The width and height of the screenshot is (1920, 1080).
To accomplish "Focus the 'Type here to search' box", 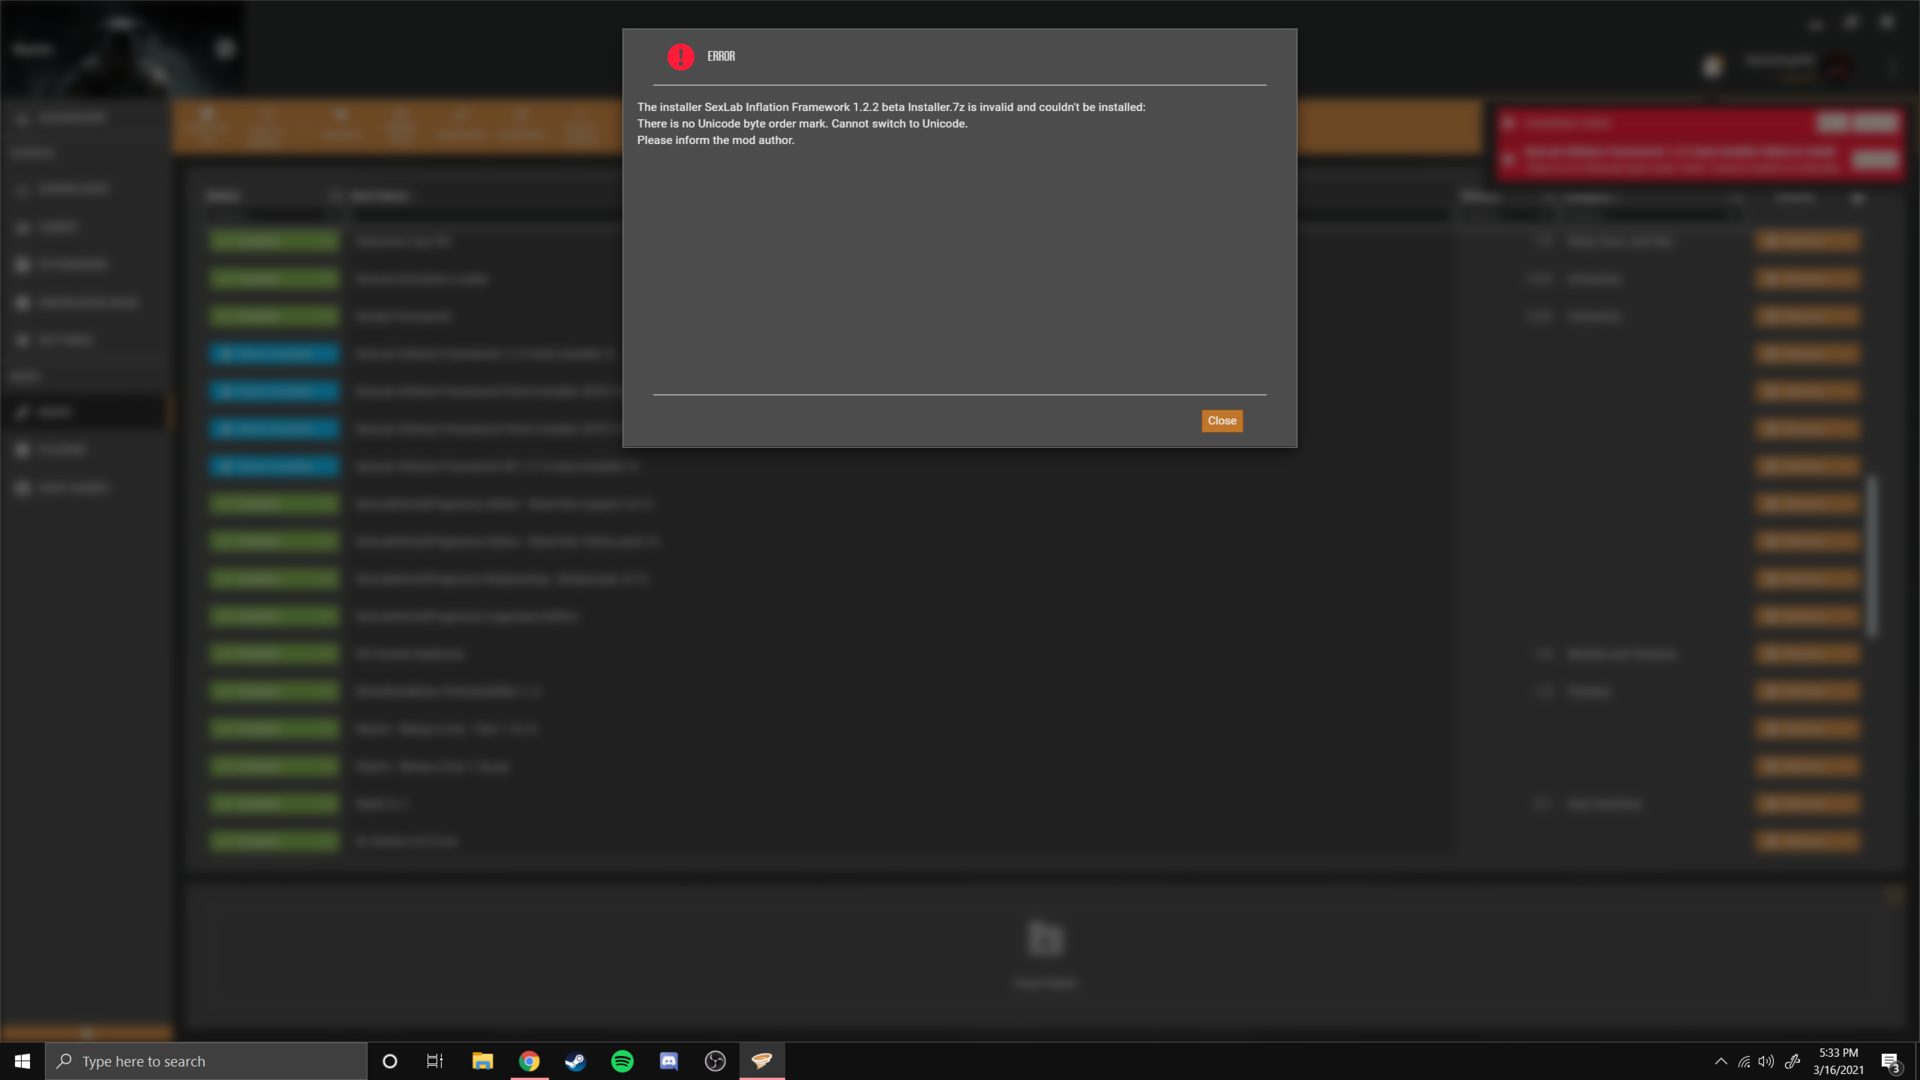I will [206, 1061].
